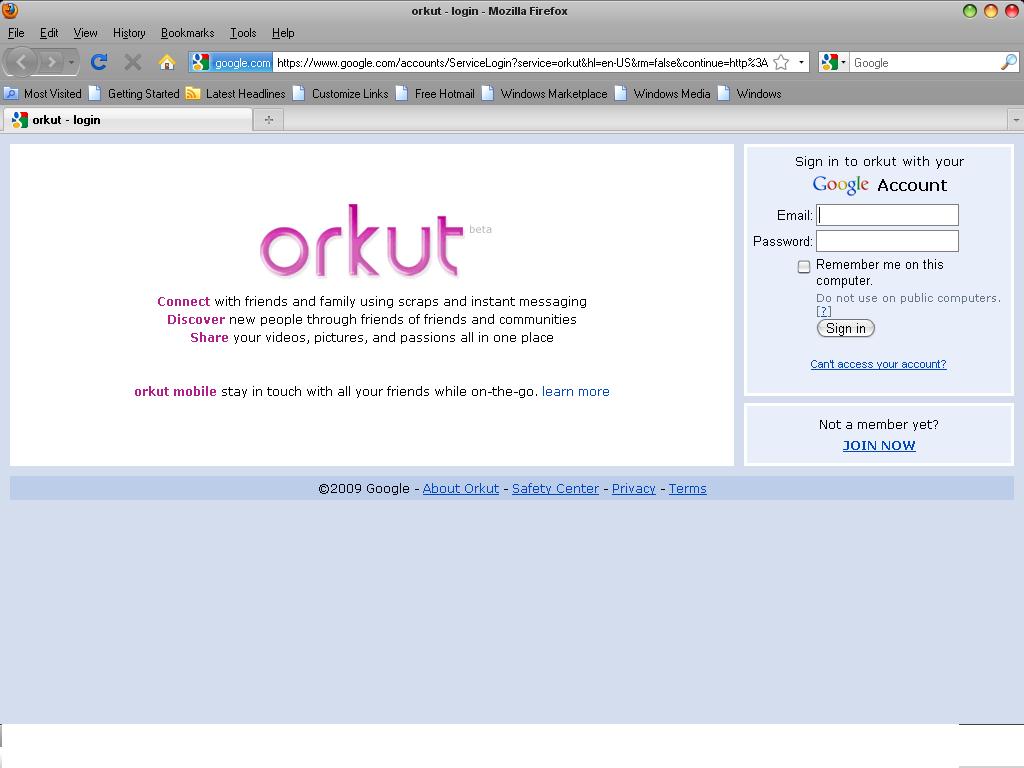Open the Windows bookmark

(x=750, y=93)
